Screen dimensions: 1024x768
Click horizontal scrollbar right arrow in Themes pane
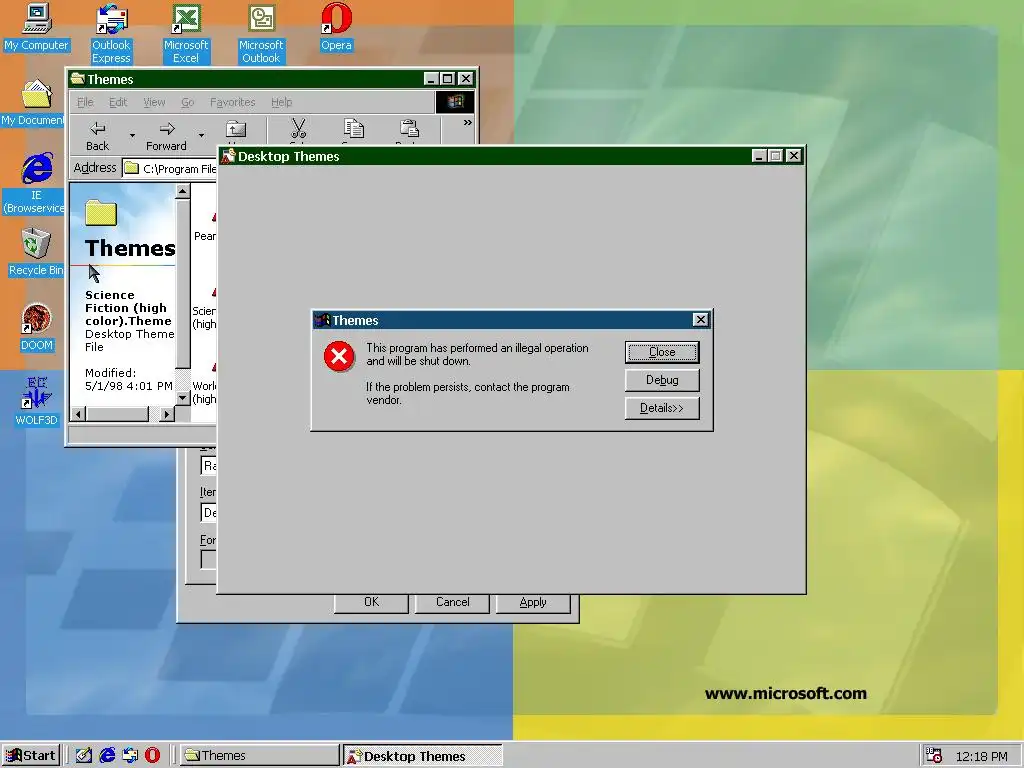pos(167,413)
